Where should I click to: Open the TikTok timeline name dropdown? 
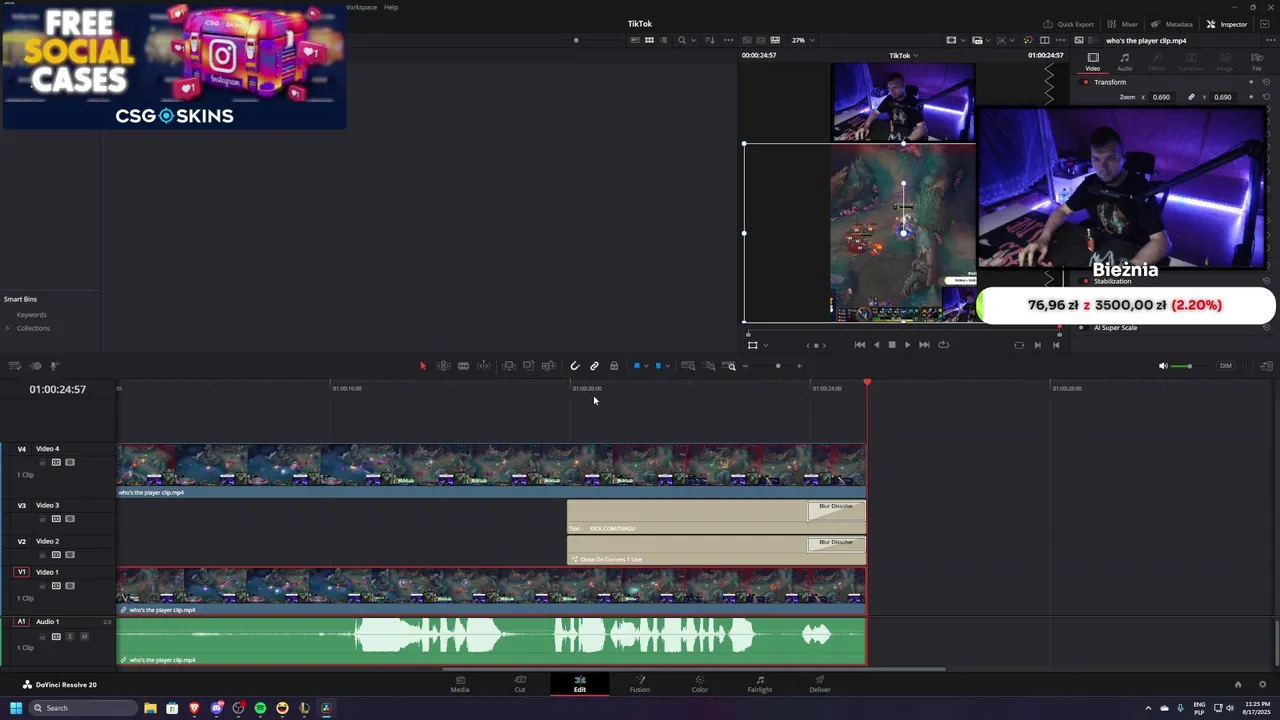tap(903, 55)
